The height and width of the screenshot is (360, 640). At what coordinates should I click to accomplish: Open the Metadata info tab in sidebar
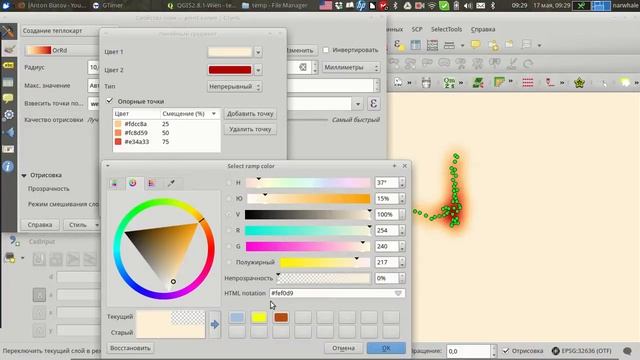tap(8, 166)
